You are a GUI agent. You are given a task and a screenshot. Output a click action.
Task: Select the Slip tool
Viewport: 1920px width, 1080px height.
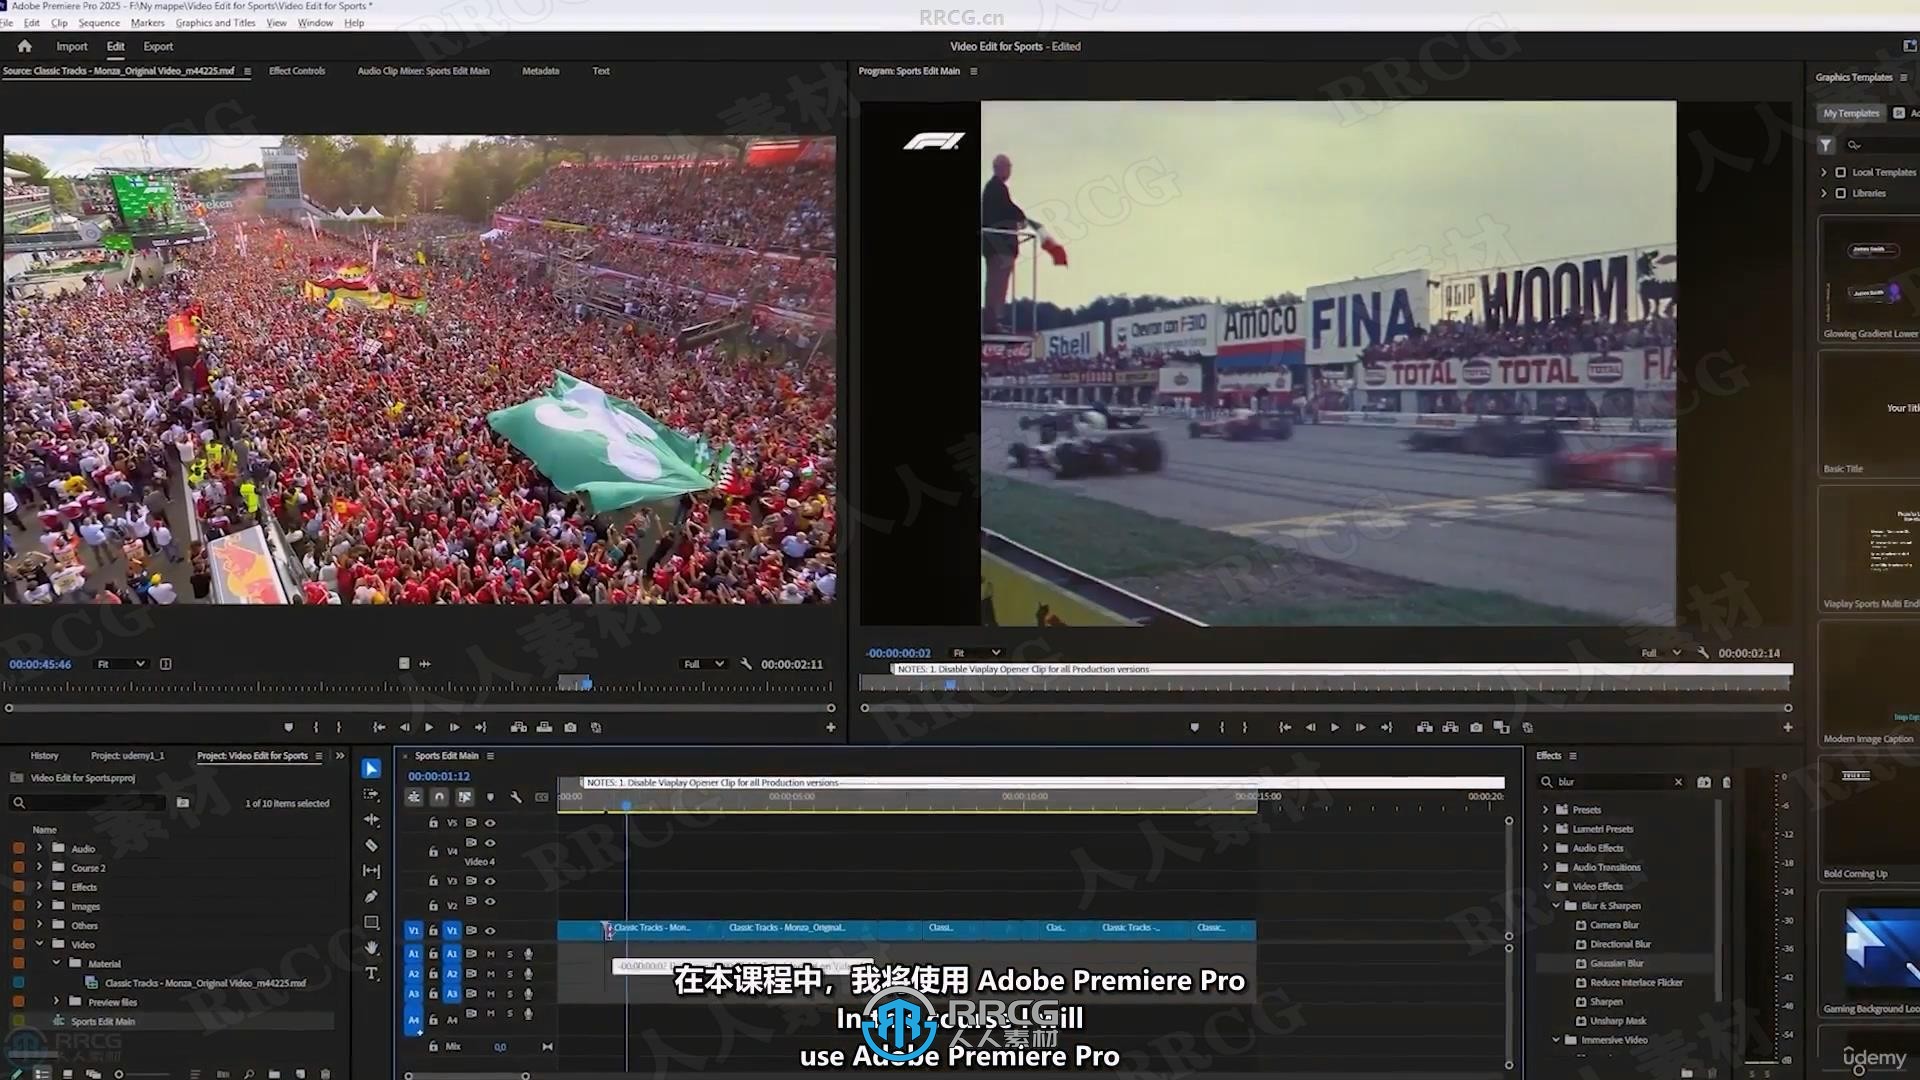371,871
